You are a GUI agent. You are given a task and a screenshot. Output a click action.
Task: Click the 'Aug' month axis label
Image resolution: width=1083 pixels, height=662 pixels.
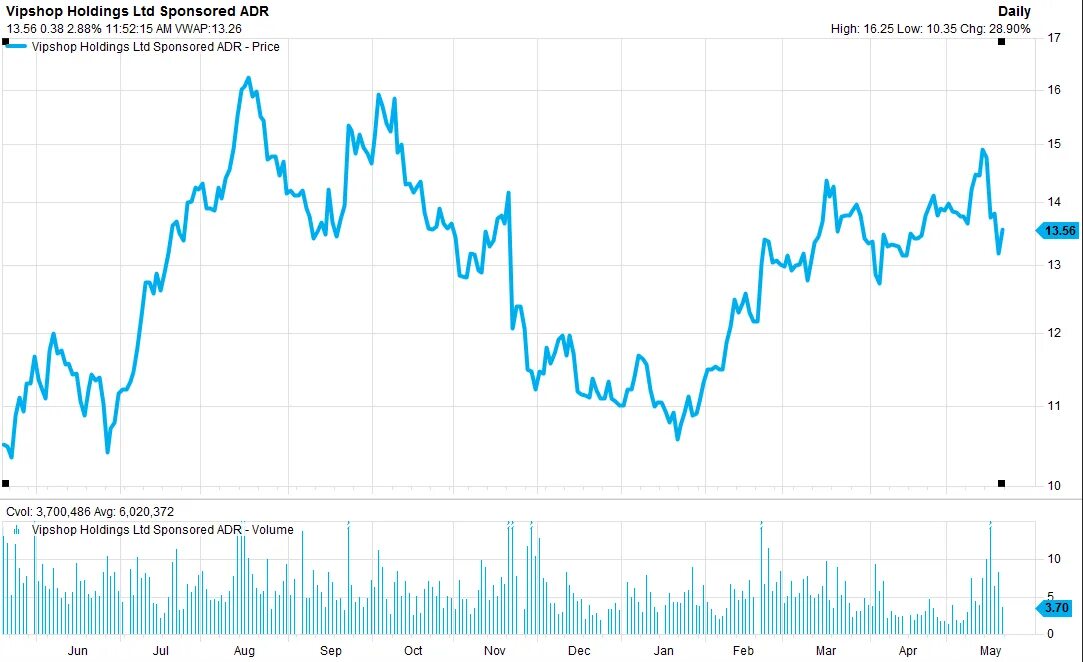point(245,651)
